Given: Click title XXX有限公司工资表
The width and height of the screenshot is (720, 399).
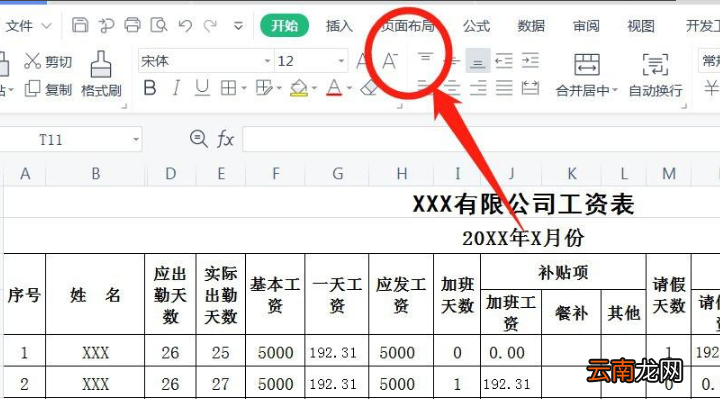Looking at the screenshot, I should (x=523, y=204).
